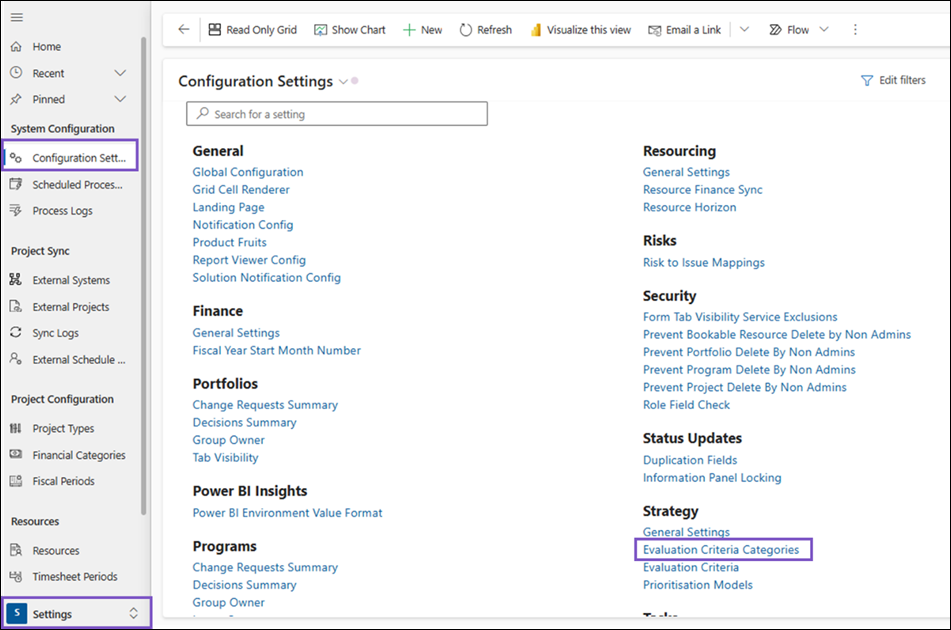Click the hamburger menu icon
This screenshot has width=951, height=630.
tap(17, 18)
